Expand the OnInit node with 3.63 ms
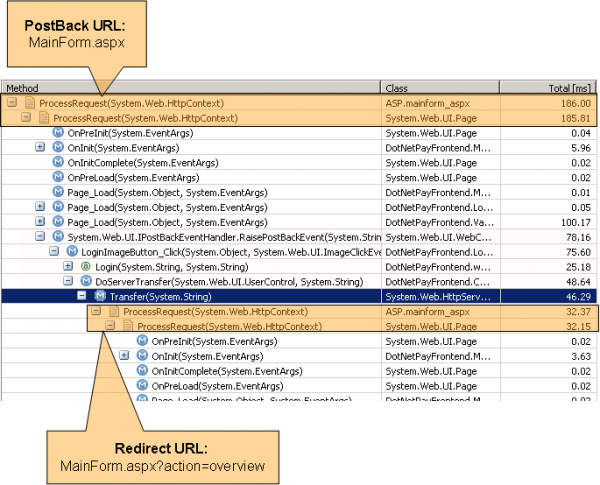The width and height of the screenshot is (600, 485). point(124,355)
